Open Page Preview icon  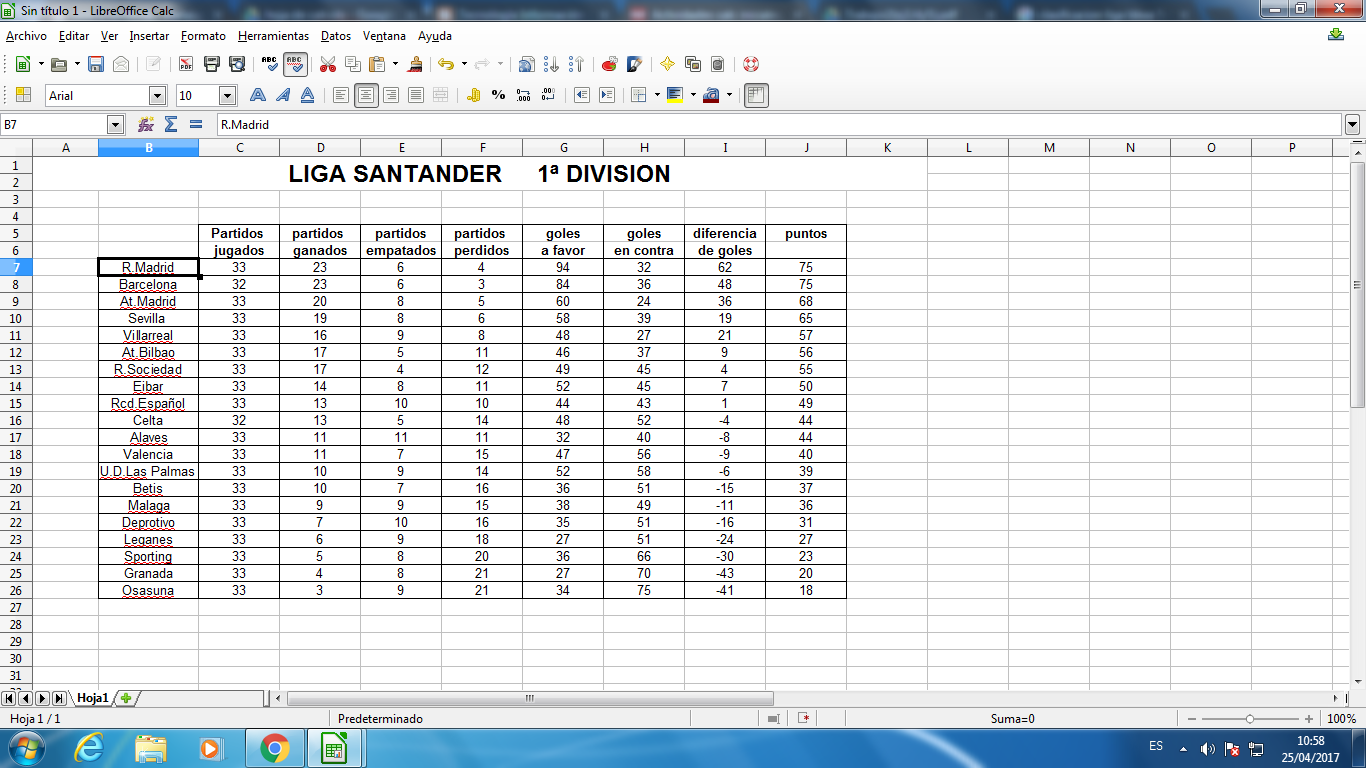237,64
